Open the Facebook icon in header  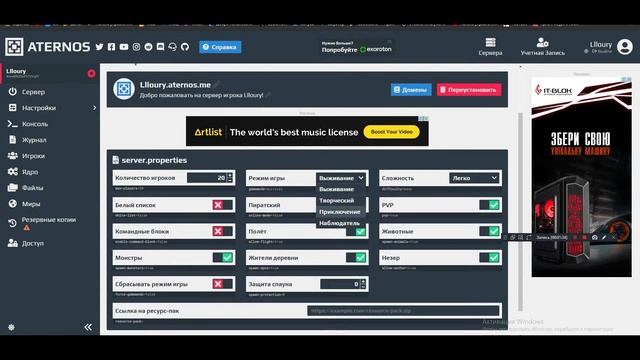coord(111,47)
